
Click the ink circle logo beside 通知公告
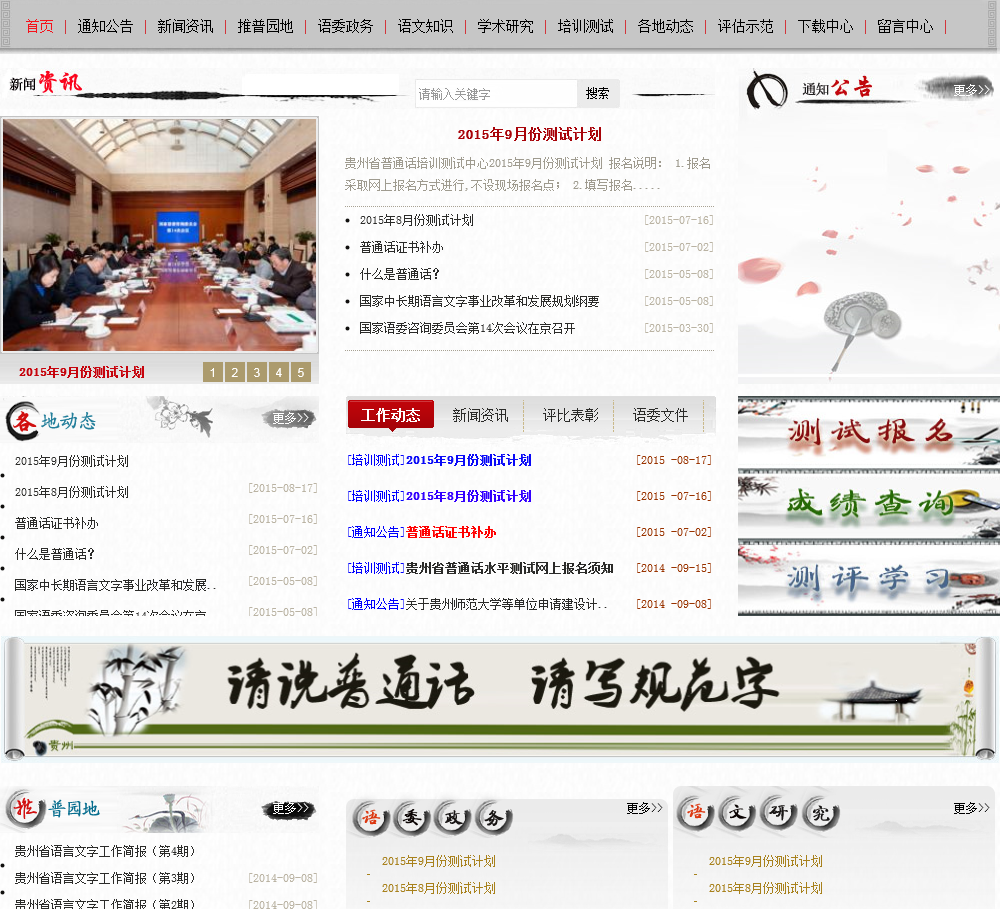(767, 89)
